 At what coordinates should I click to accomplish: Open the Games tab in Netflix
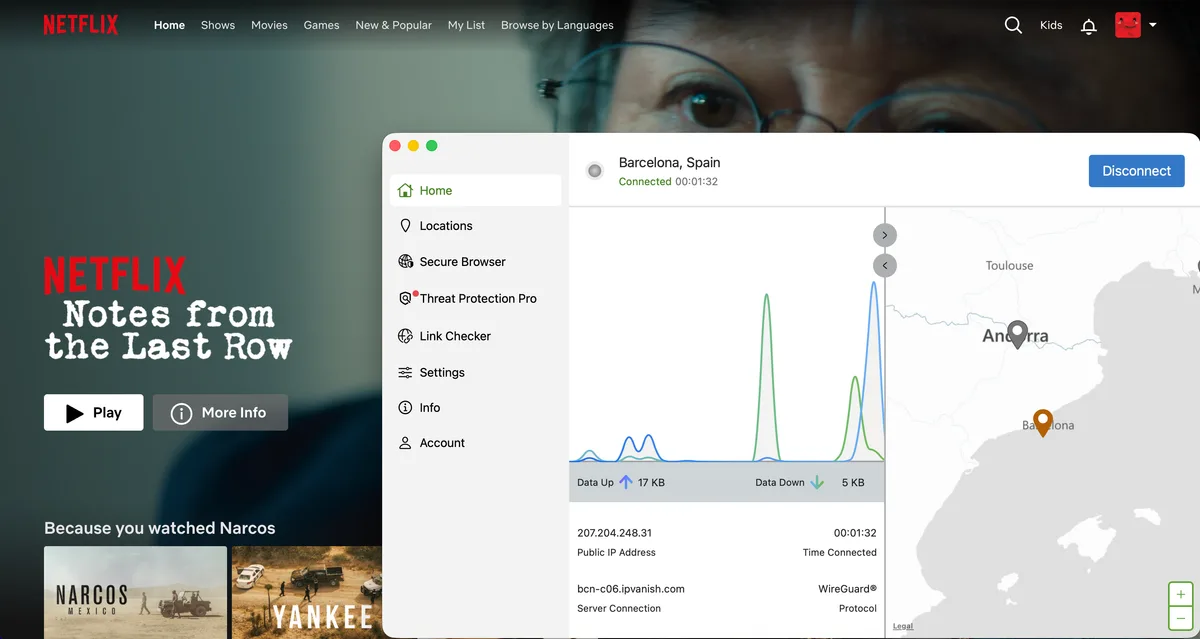pyautogui.click(x=321, y=25)
